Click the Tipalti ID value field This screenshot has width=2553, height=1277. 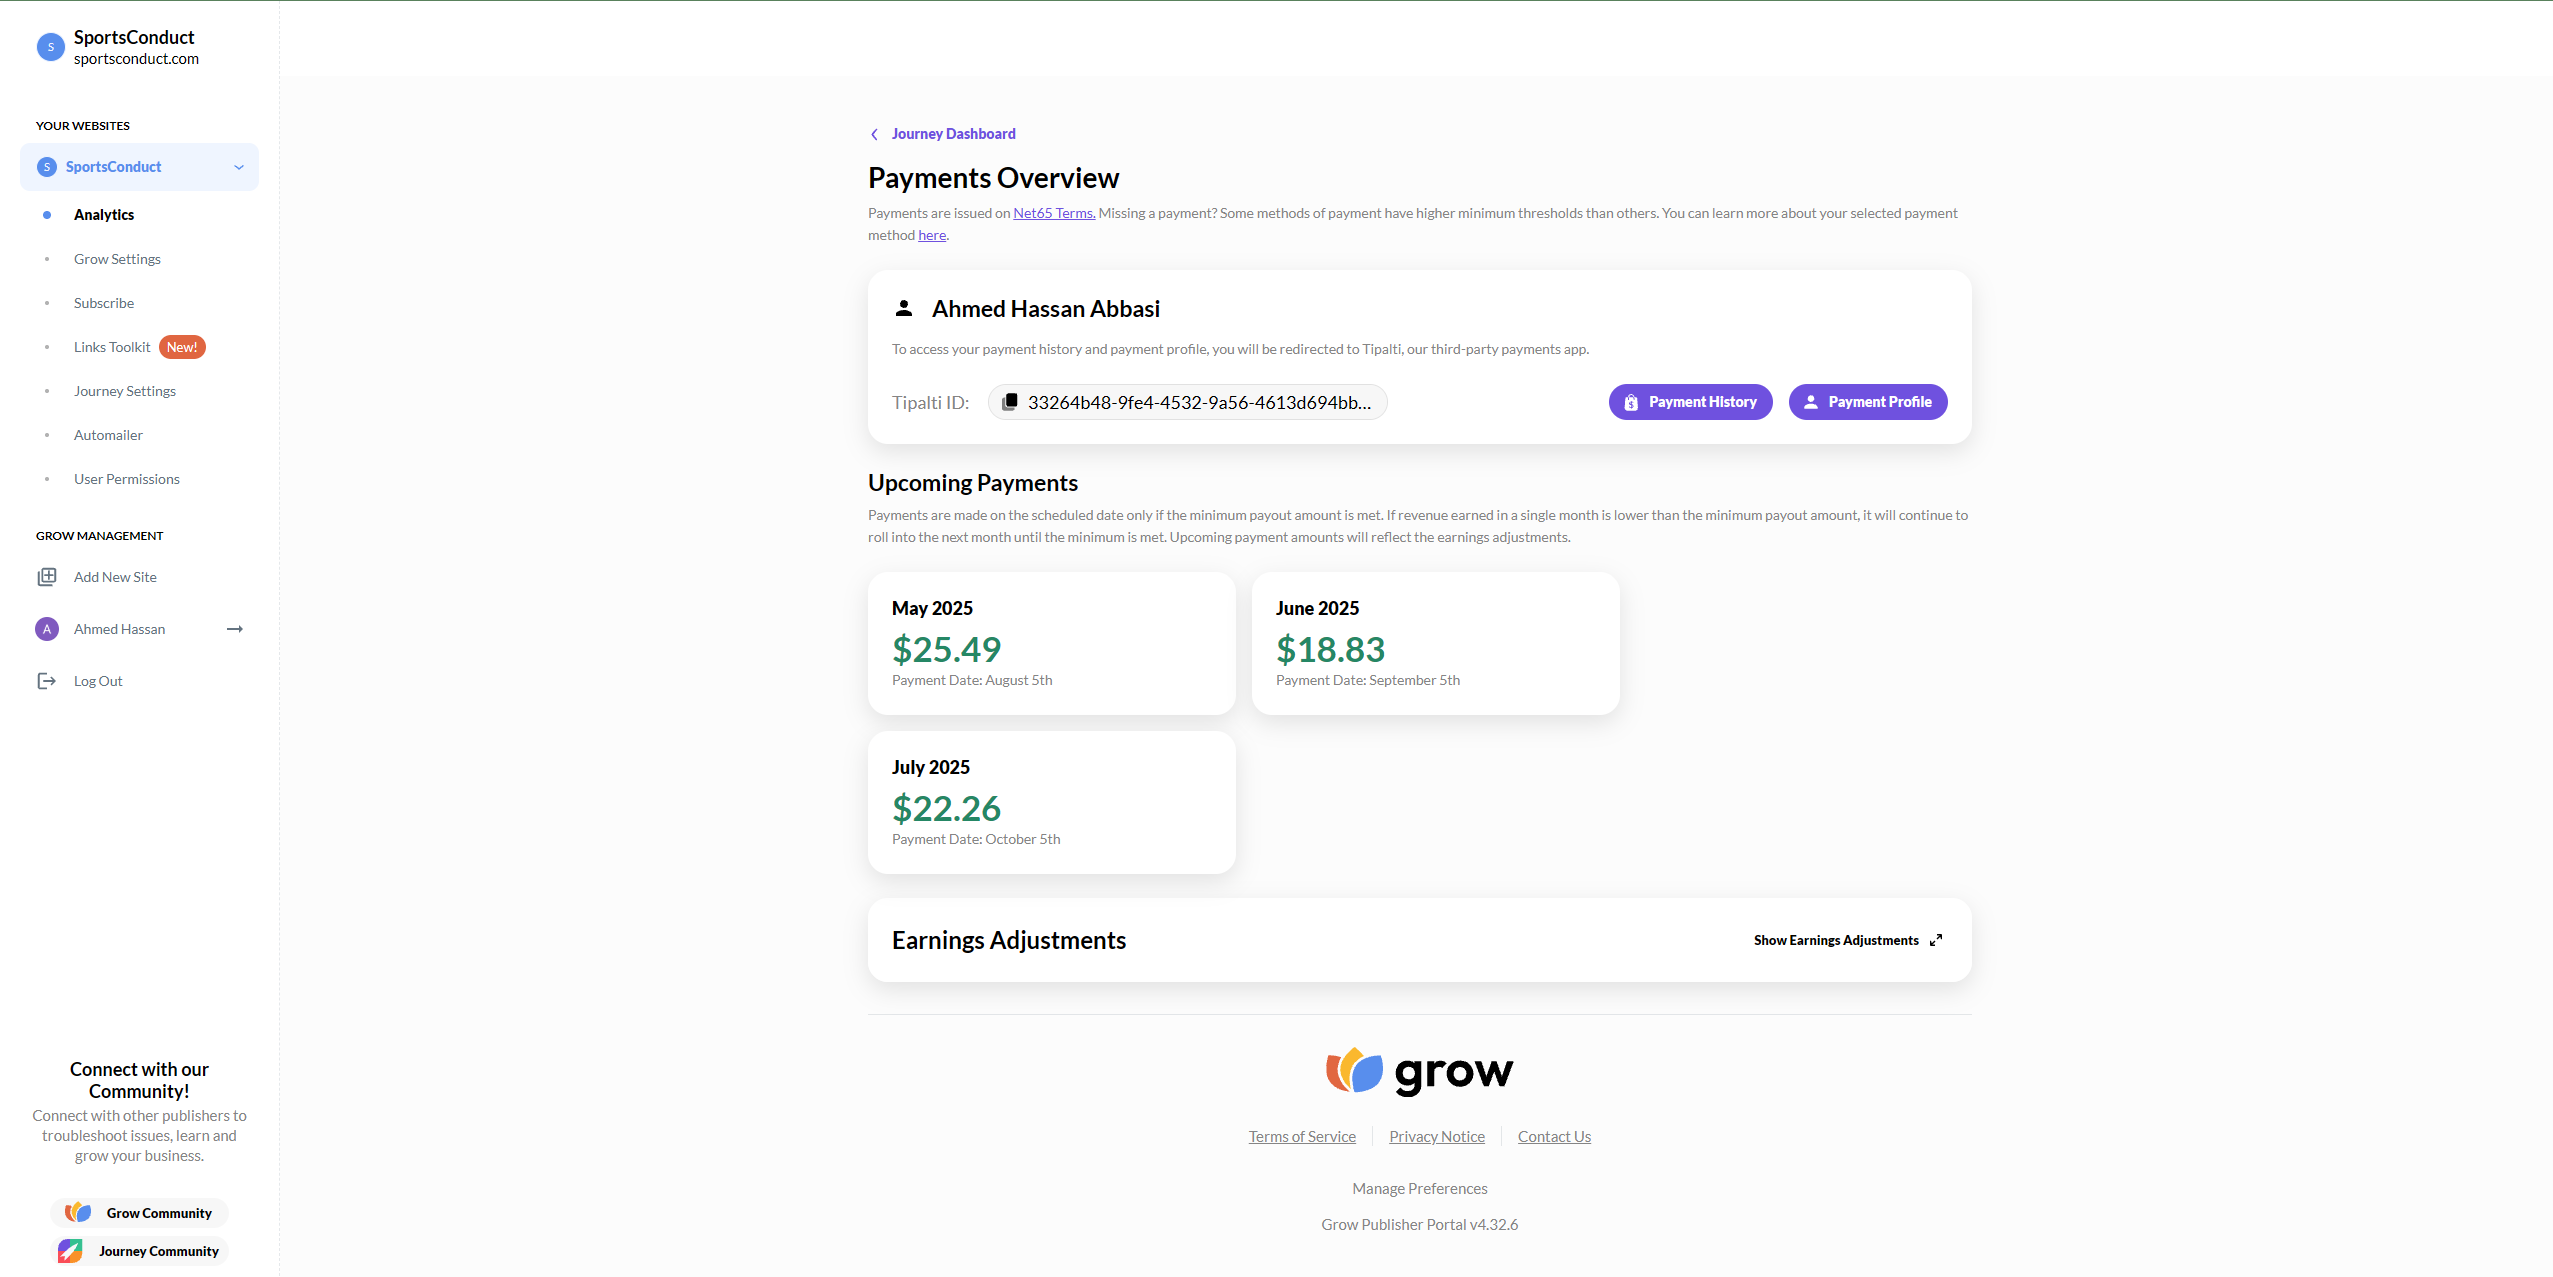tap(1187, 402)
